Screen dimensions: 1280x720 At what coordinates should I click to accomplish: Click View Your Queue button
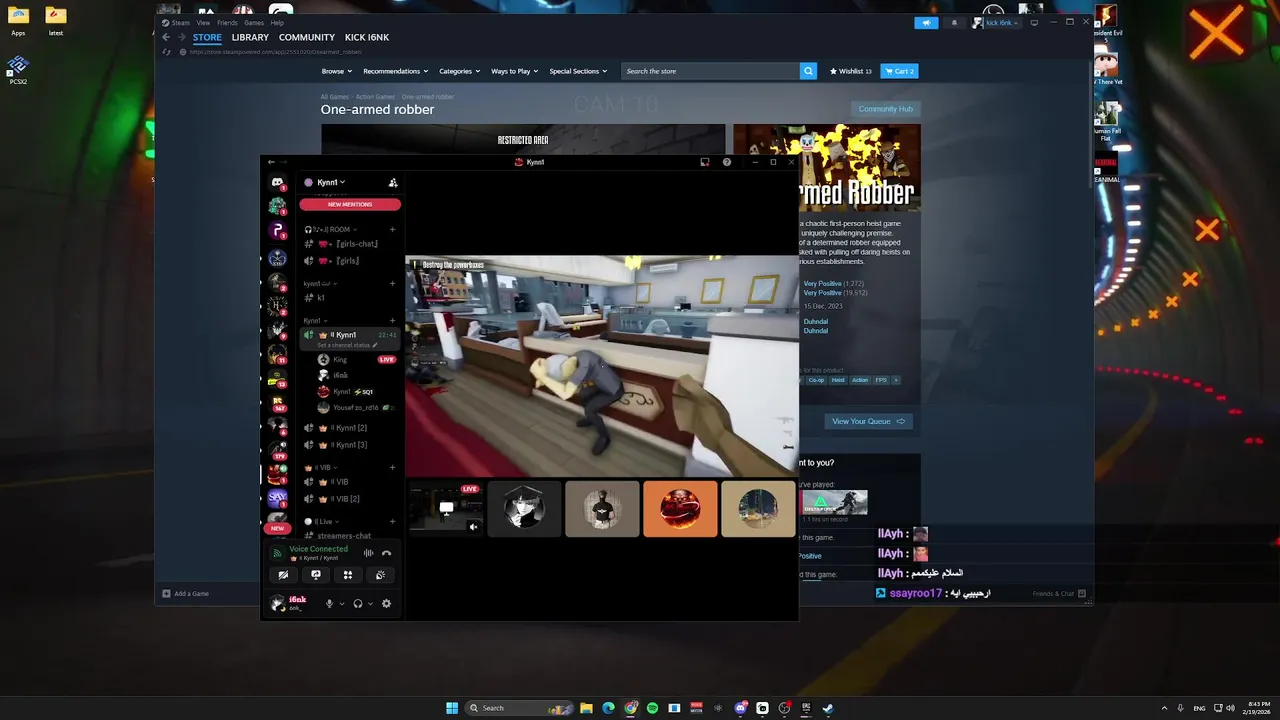pyautogui.click(x=868, y=421)
